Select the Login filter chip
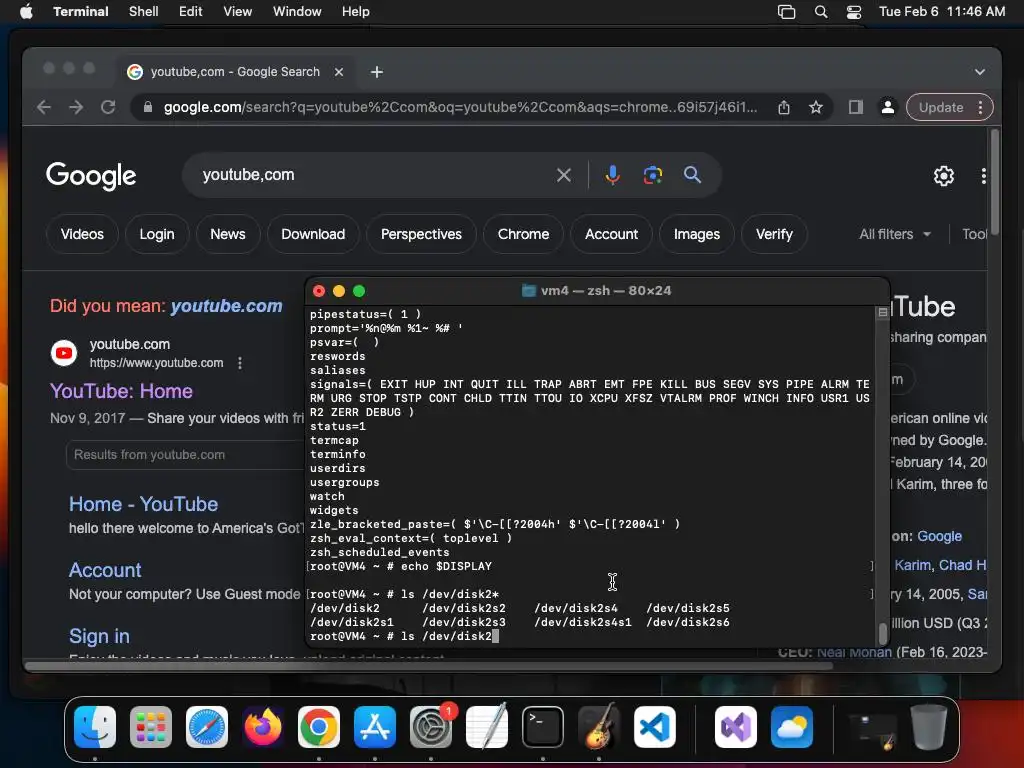The width and height of the screenshot is (1024, 768). pos(157,234)
